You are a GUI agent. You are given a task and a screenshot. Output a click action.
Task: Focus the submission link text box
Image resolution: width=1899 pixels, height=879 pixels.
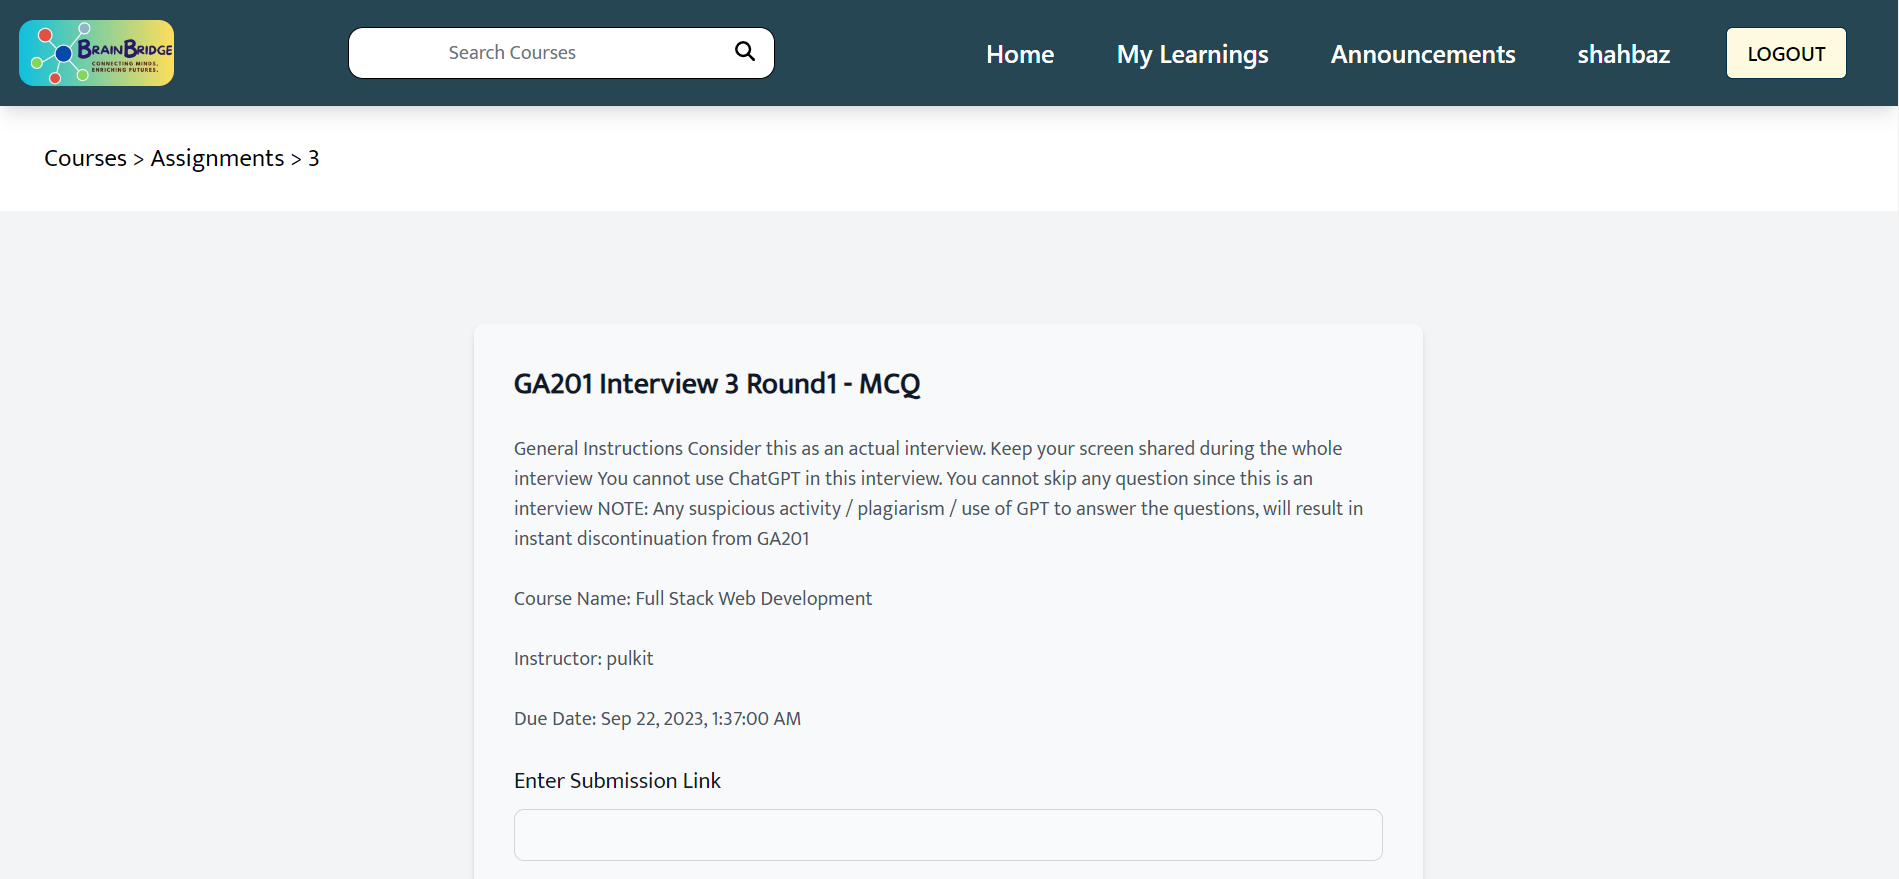tap(947, 835)
